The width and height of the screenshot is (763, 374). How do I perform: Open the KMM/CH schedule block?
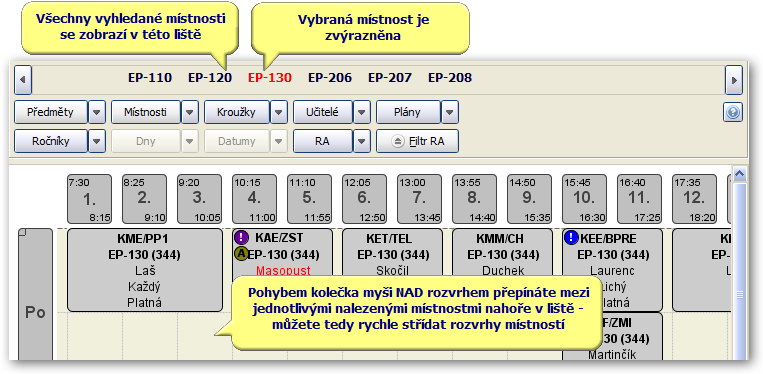pyautogui.click(x=502, y=253)
